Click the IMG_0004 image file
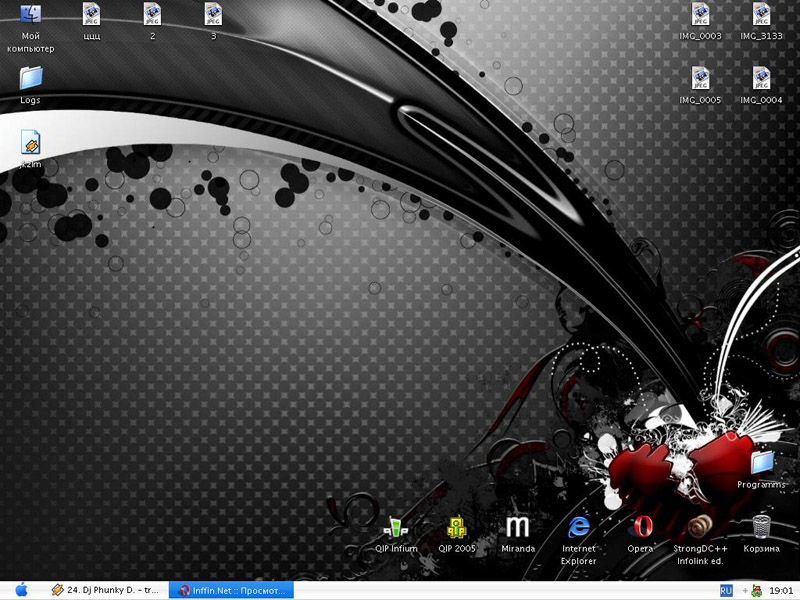This screenshot has width=800, height=600. pyautogui.click(x=762, y=79)
